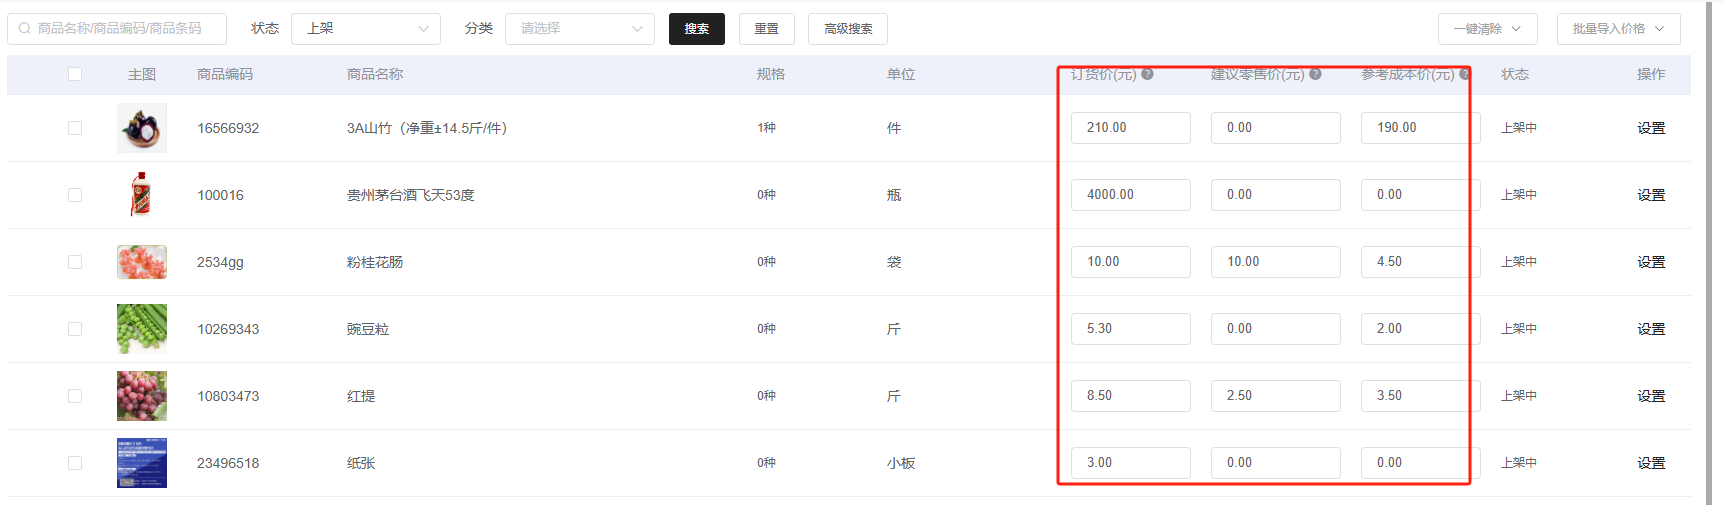Open the 豌豆粒 product image
The height and width of the screenshot is (505, 1723).
[142, 329]
